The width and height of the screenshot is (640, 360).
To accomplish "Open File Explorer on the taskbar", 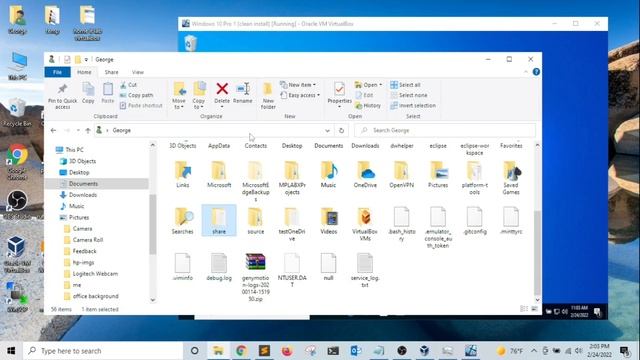I will (218, 351).
